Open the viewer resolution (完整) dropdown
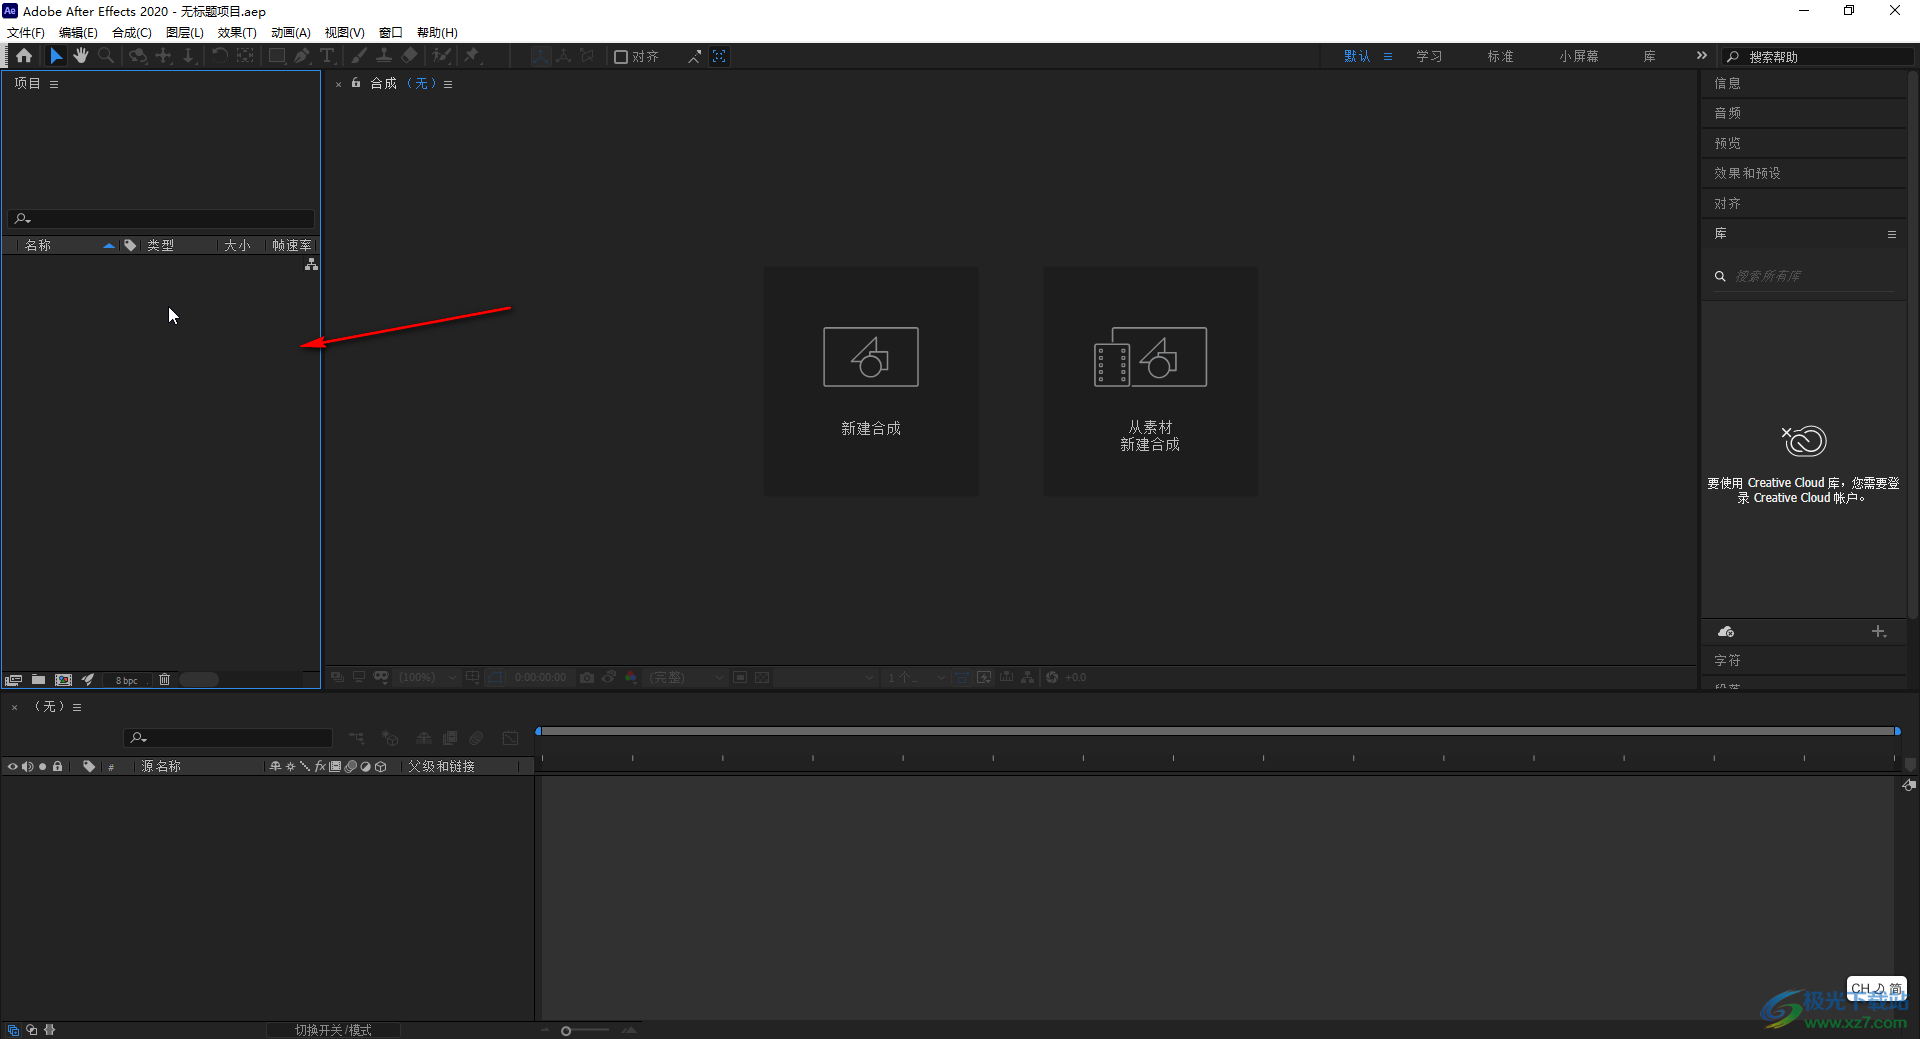This screenshot has height=1039, width=1920. (x=684, y=677)
